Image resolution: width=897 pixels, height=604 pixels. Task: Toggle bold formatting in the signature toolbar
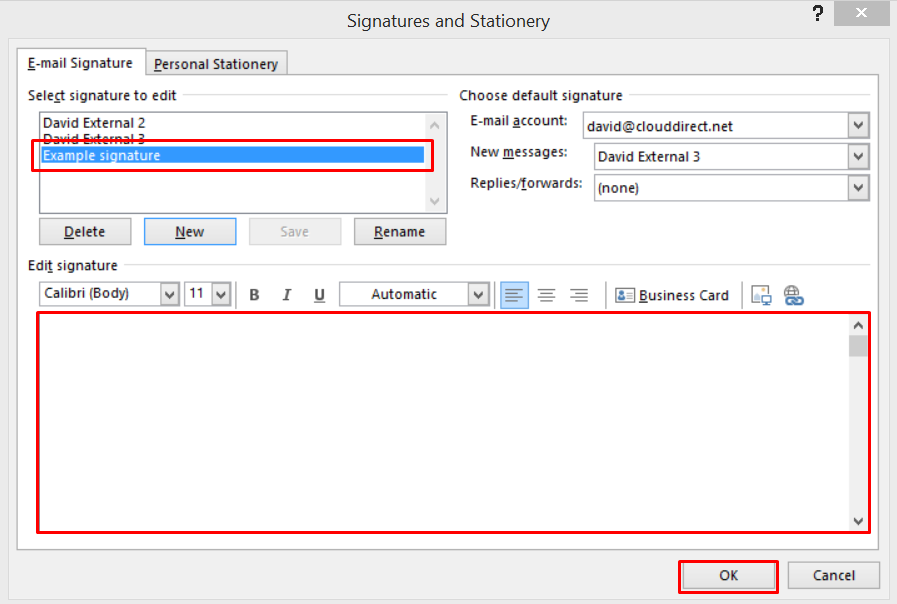click(255, 294)
